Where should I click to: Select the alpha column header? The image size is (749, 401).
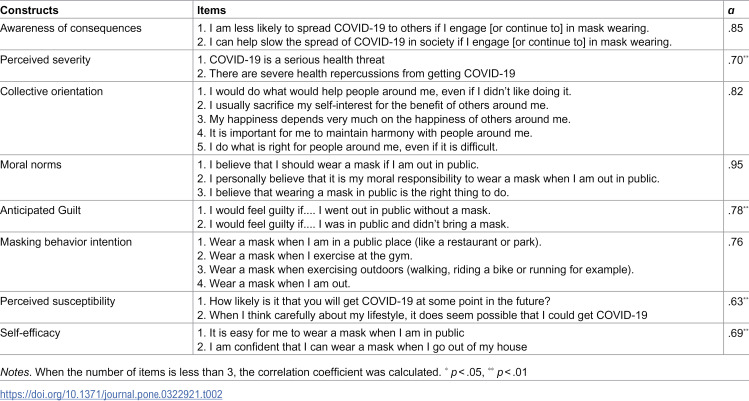(731, 10)
